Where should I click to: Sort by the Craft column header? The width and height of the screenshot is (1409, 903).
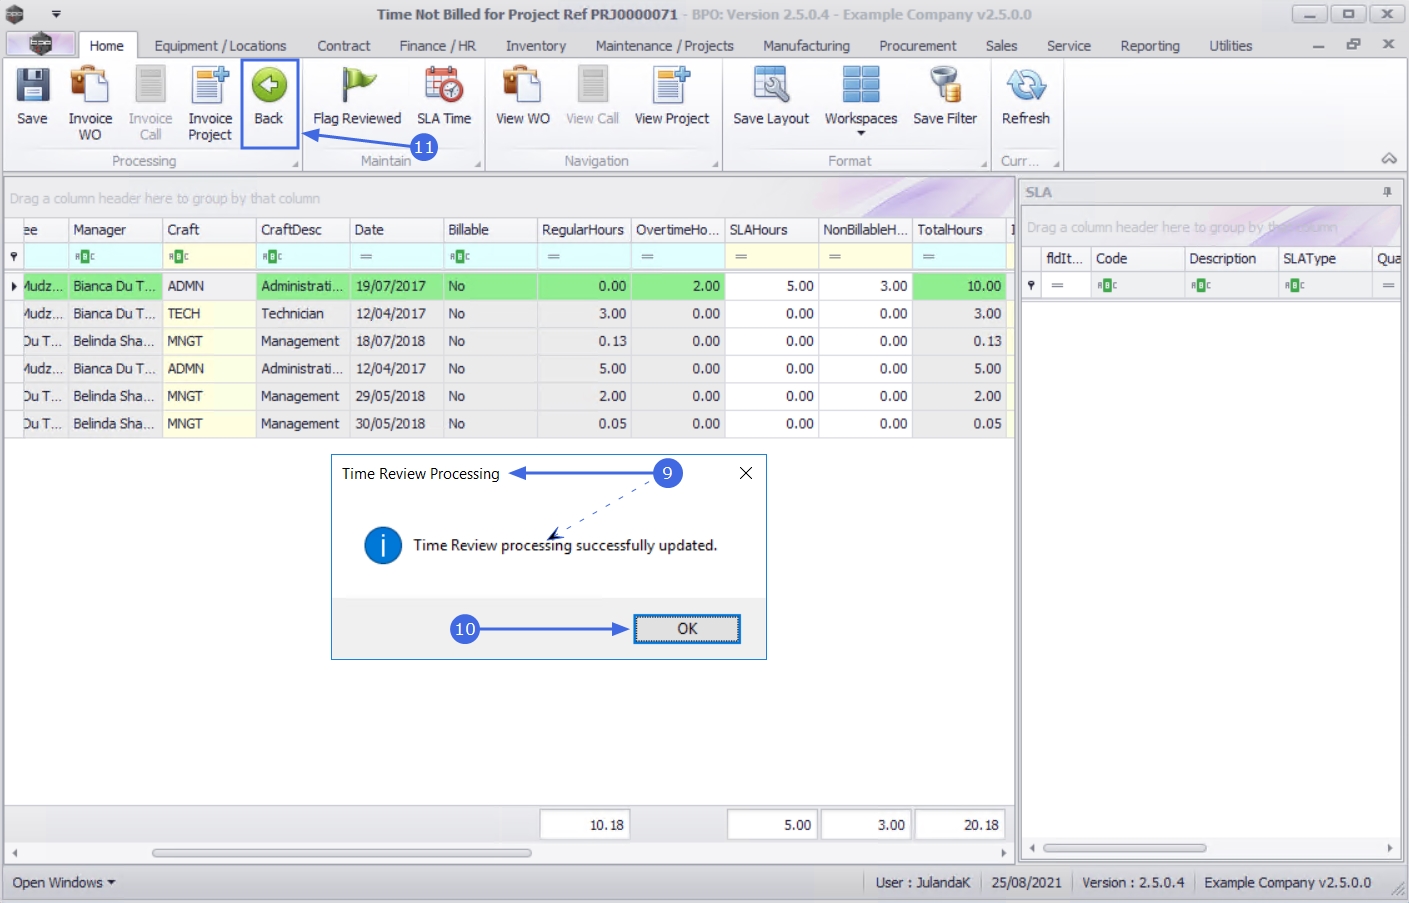tap(209, 230)
